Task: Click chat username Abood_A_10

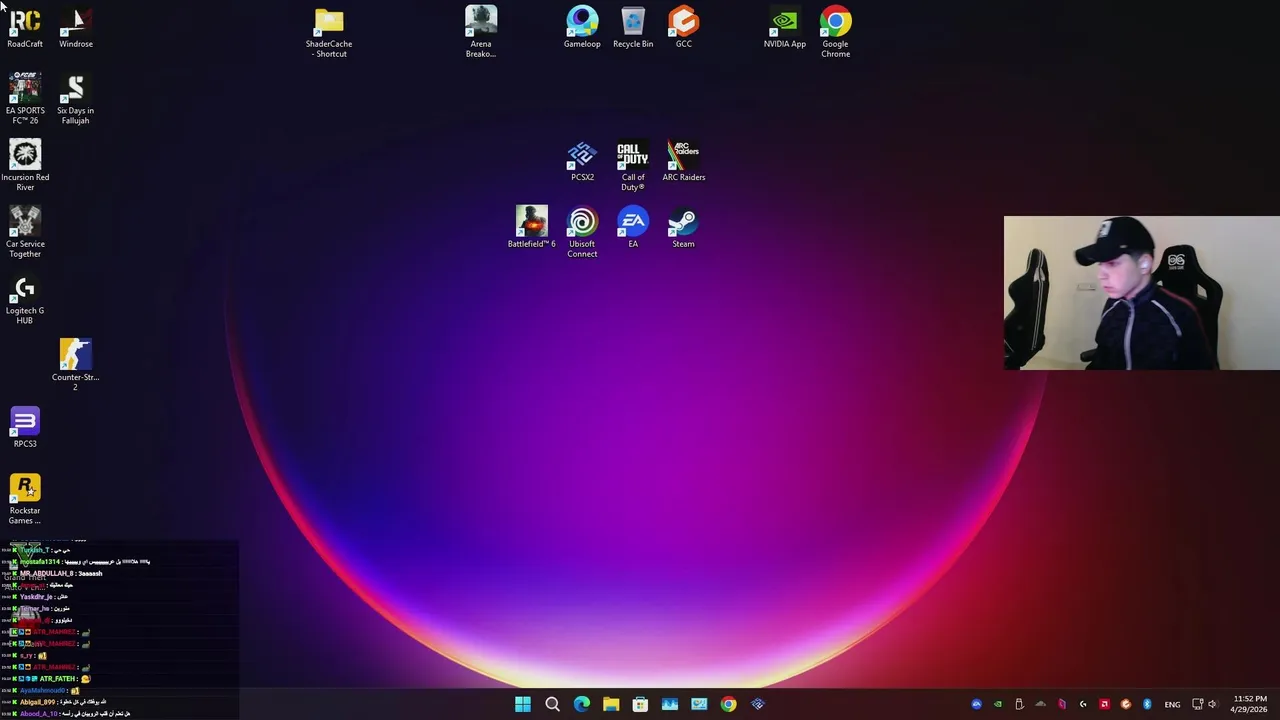Action: point(39,714)
